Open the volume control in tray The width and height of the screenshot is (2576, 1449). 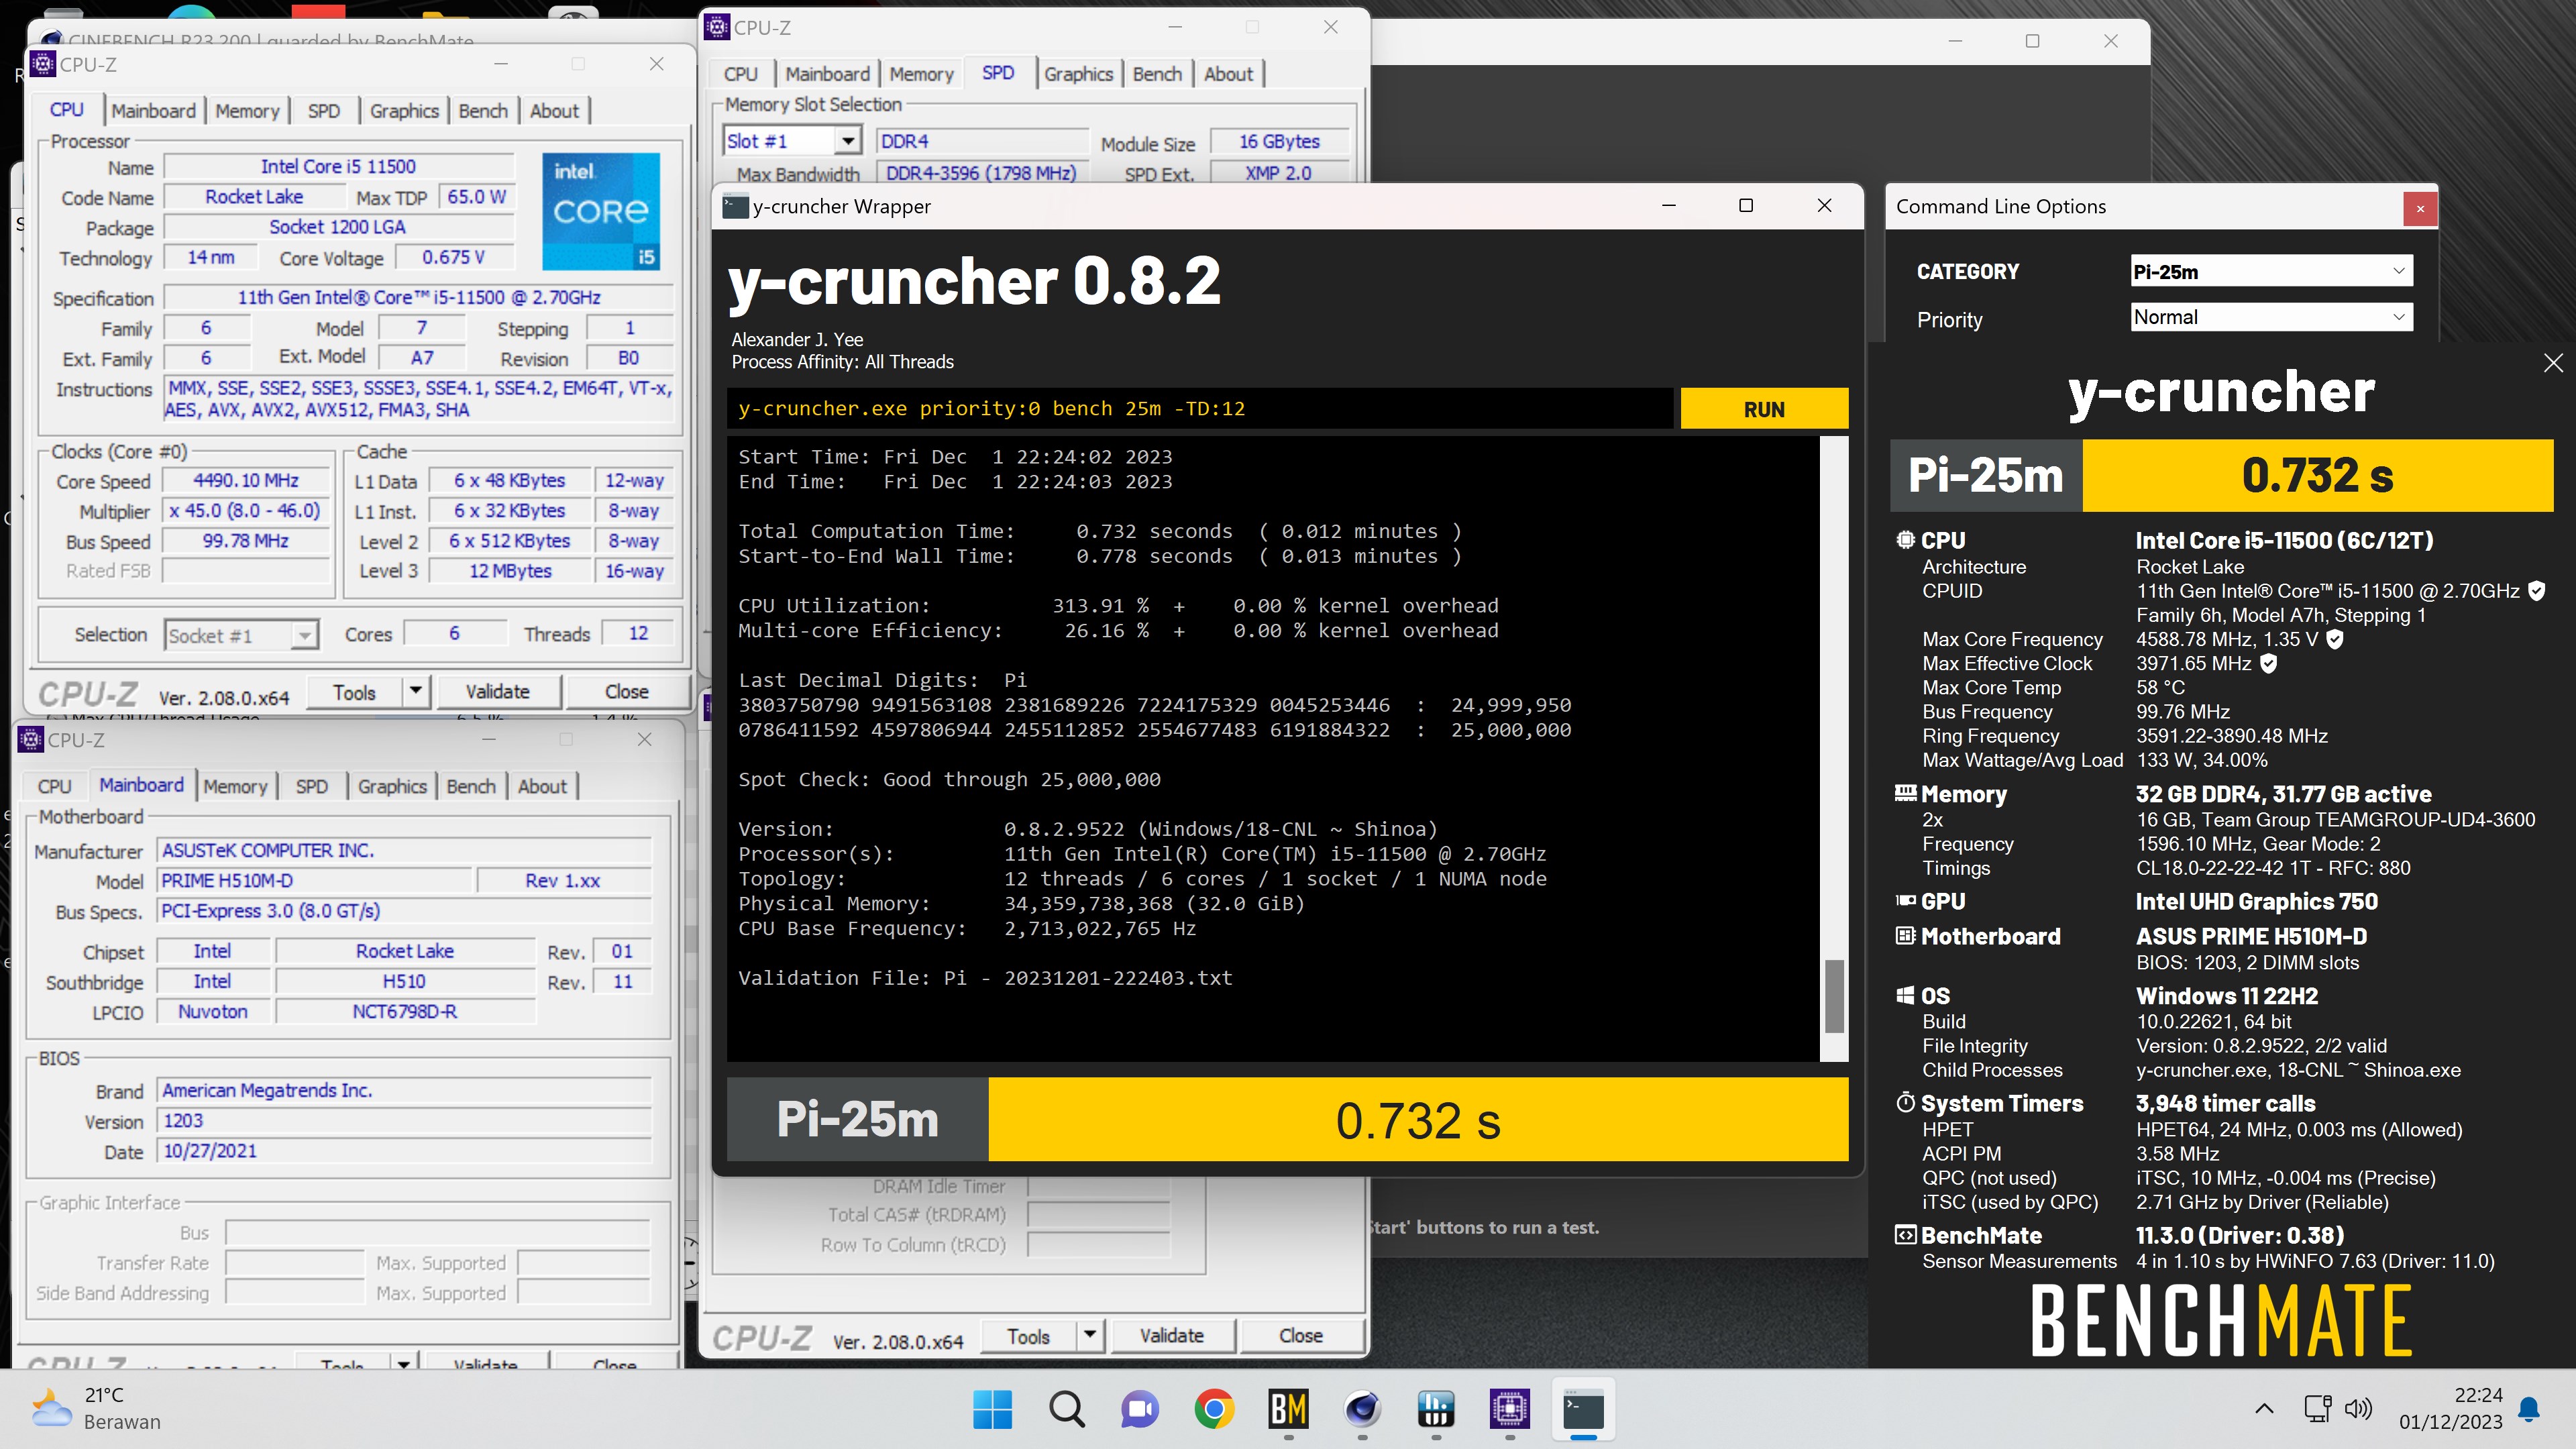point(2357,1409)
